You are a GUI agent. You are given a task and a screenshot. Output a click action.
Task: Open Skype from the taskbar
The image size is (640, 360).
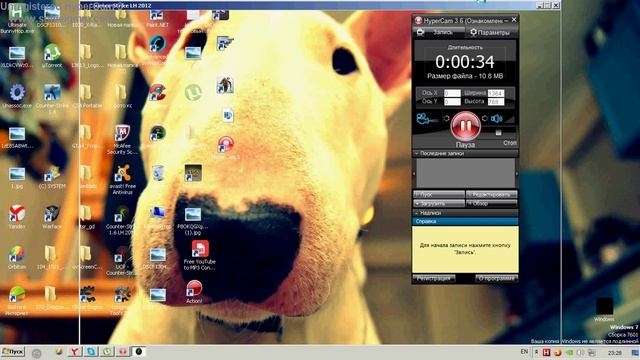(x=91, y=352)
